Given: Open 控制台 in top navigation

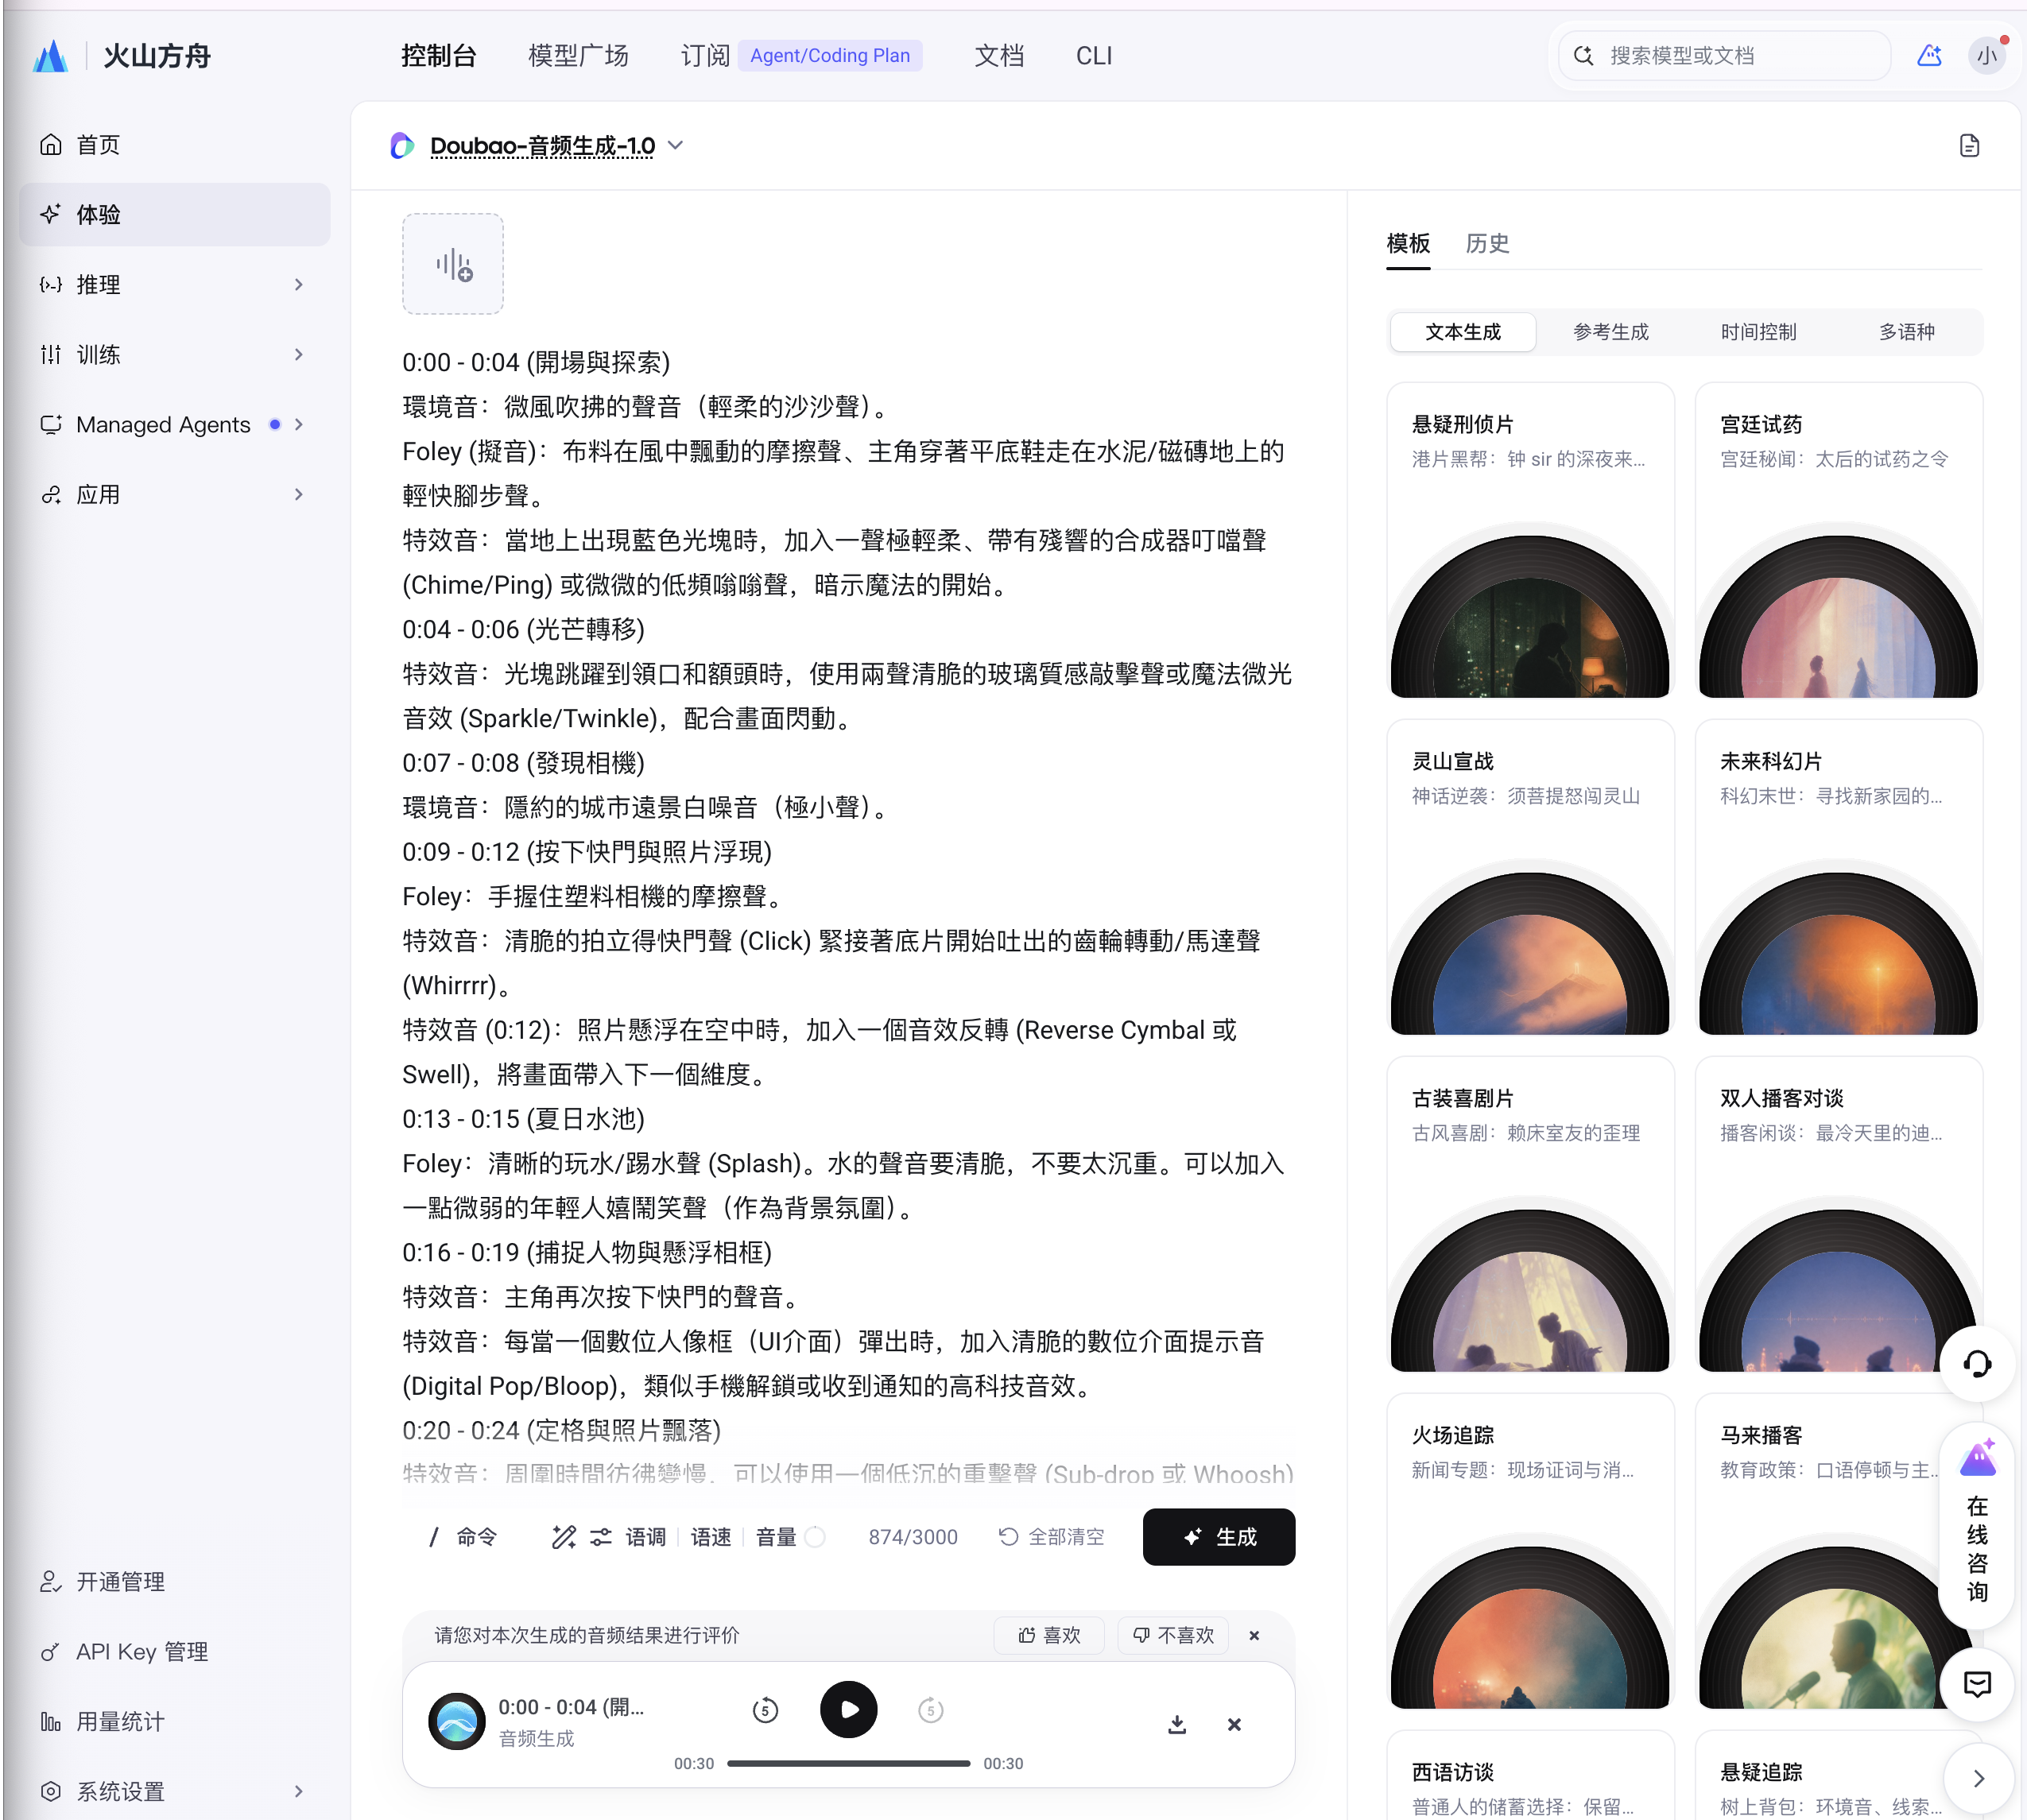Looking at the screenshot, I should [438, 56].
